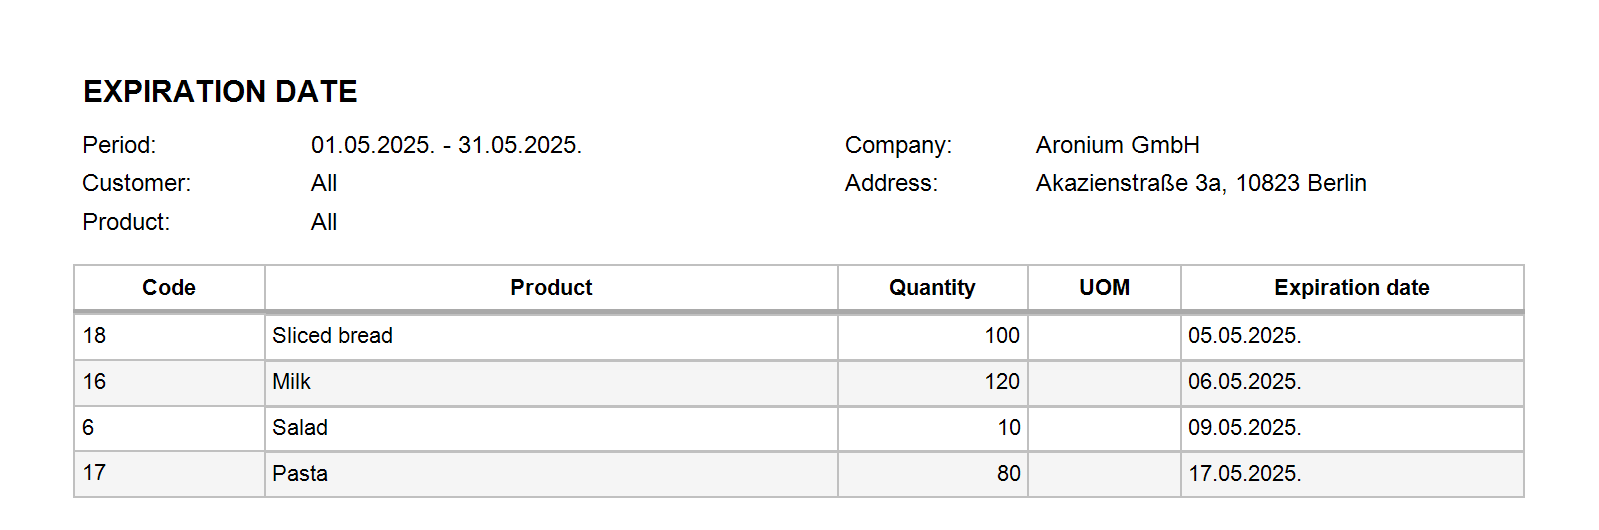This screenshot has width=1599, height=530.
Task: Click the quantity 10 for Salad
Action: tap(1008, 428)
